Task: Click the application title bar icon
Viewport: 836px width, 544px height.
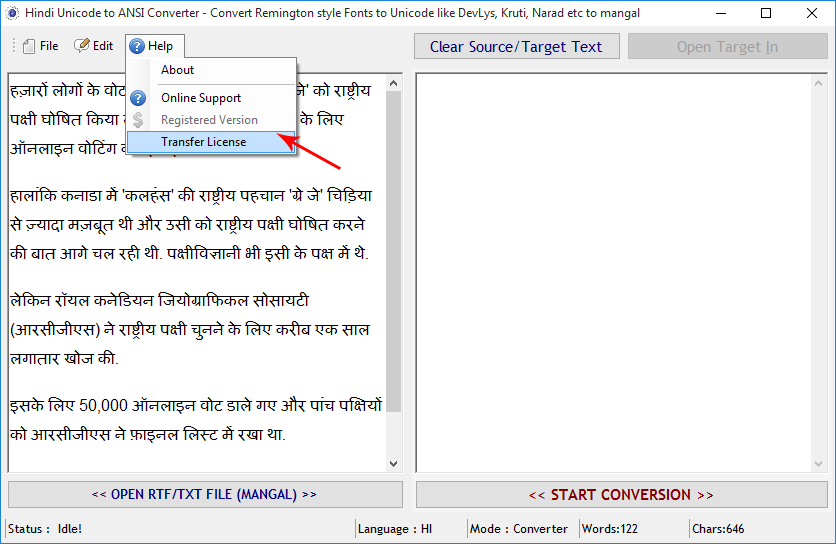Action: coord(12,13)
